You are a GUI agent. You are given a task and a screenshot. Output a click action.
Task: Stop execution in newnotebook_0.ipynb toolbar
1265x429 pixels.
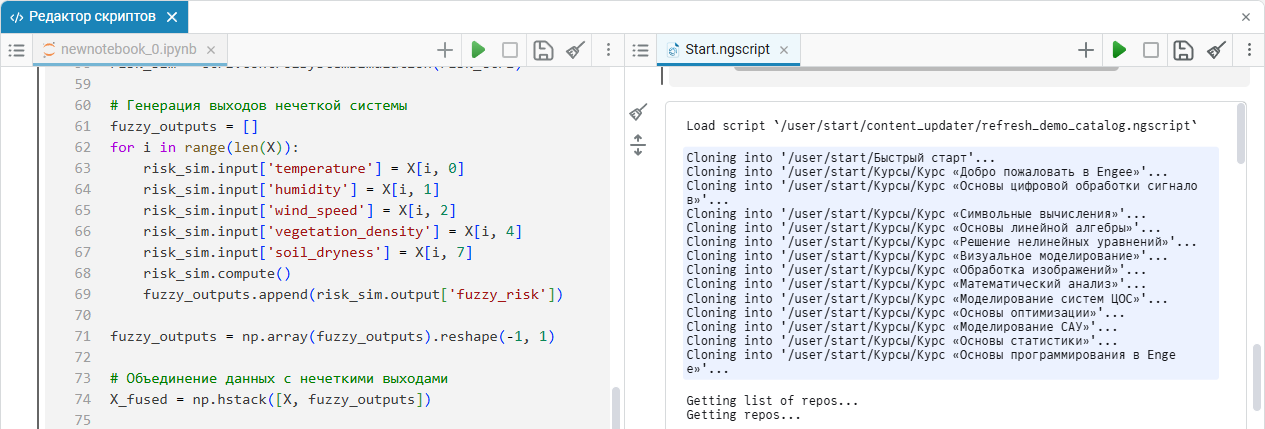510,49
